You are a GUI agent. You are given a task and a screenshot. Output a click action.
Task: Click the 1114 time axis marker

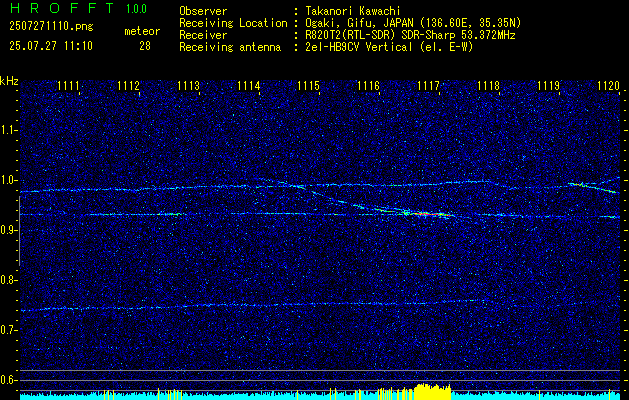248,85
